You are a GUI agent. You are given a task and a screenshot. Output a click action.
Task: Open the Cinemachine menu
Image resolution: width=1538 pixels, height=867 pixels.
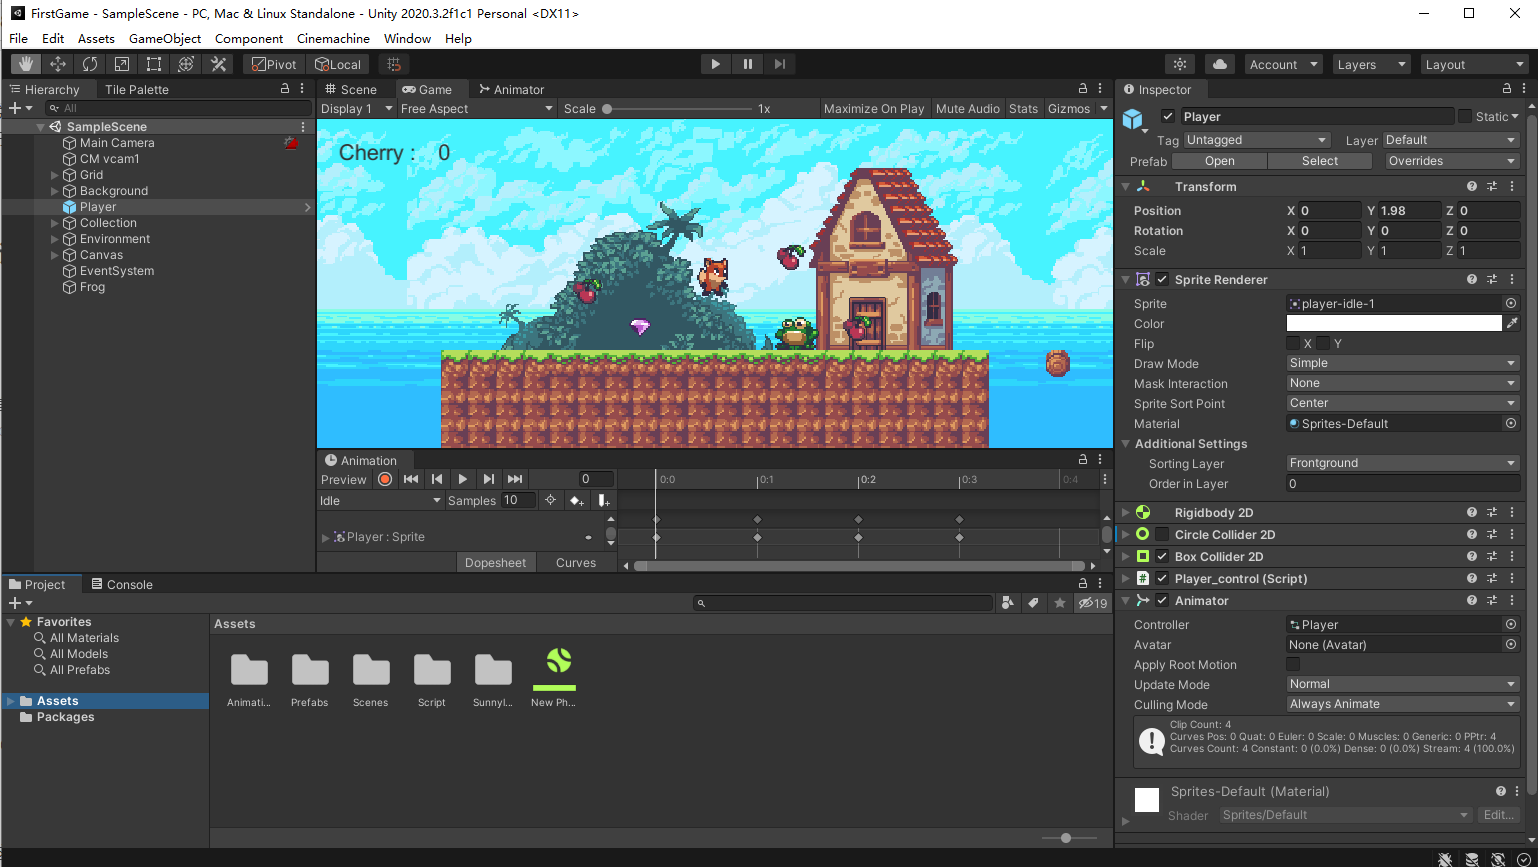(x=333, y=38)
